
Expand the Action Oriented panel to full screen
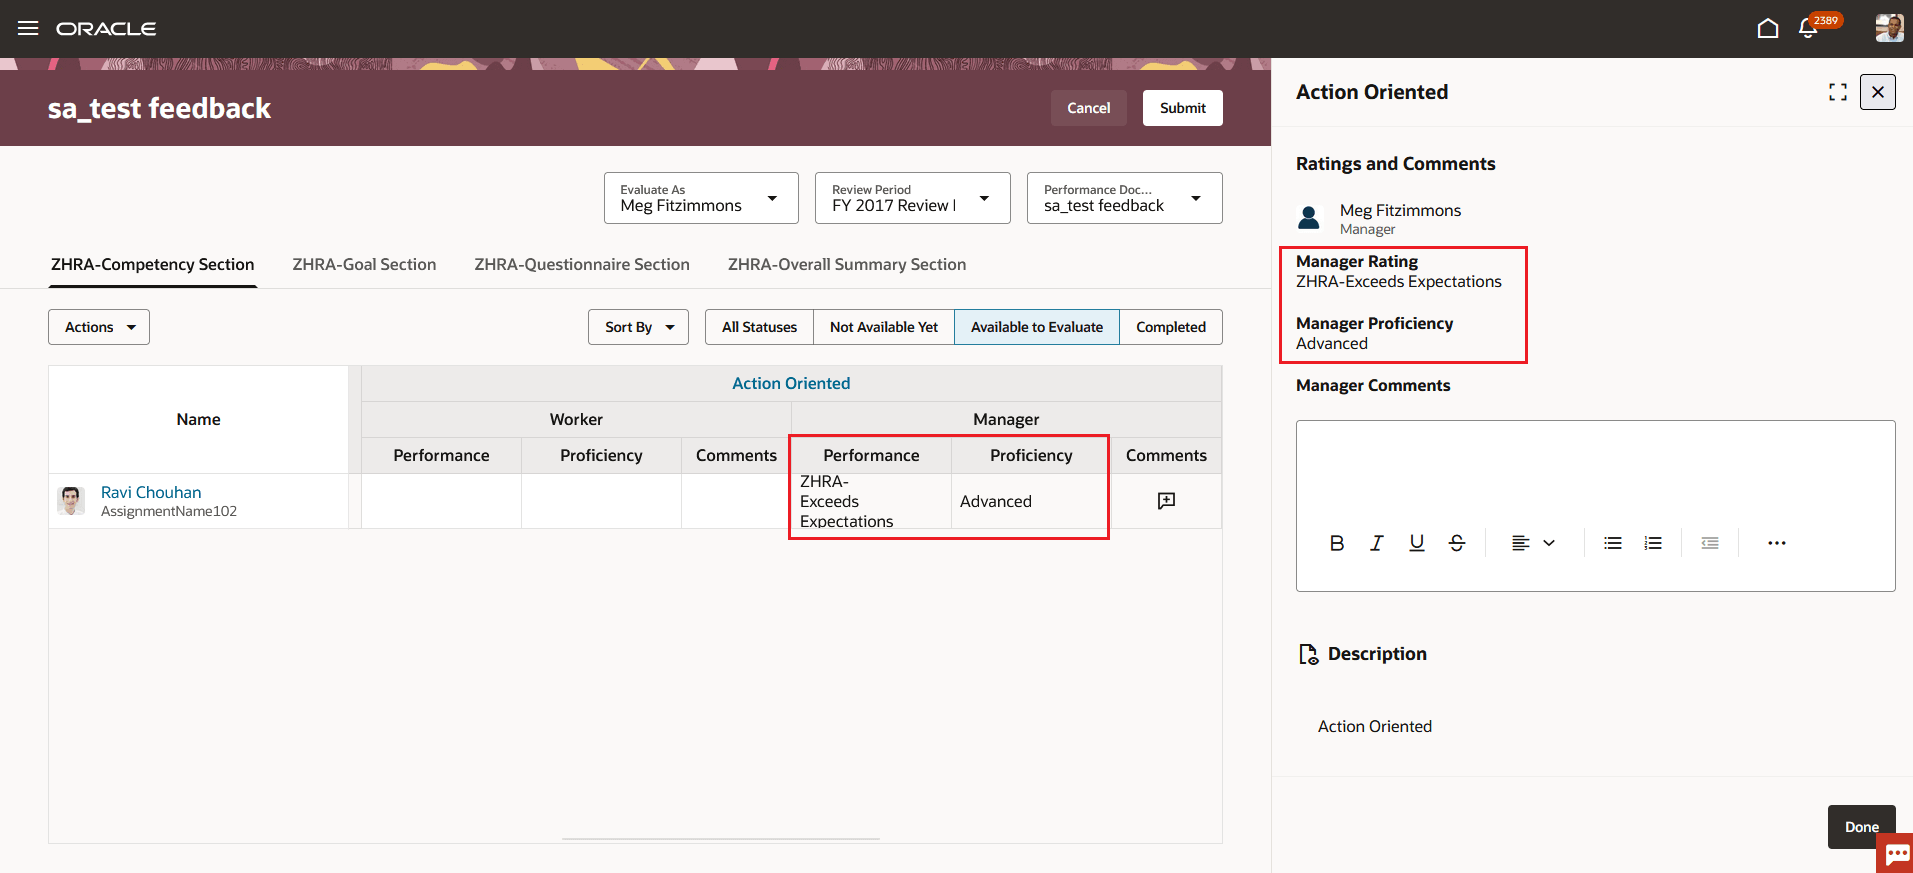pyautogui.click(x=1838, y=92)
